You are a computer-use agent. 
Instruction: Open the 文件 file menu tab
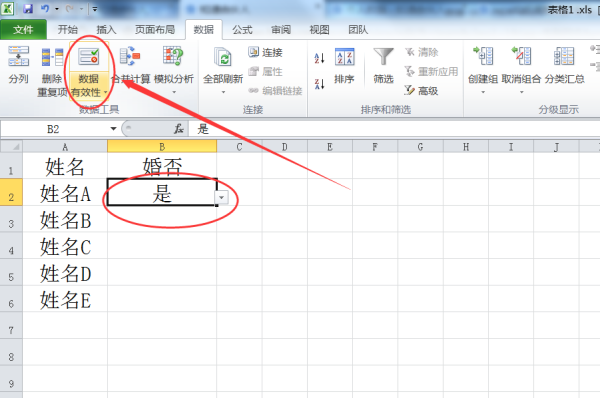(x=23, y=29)
